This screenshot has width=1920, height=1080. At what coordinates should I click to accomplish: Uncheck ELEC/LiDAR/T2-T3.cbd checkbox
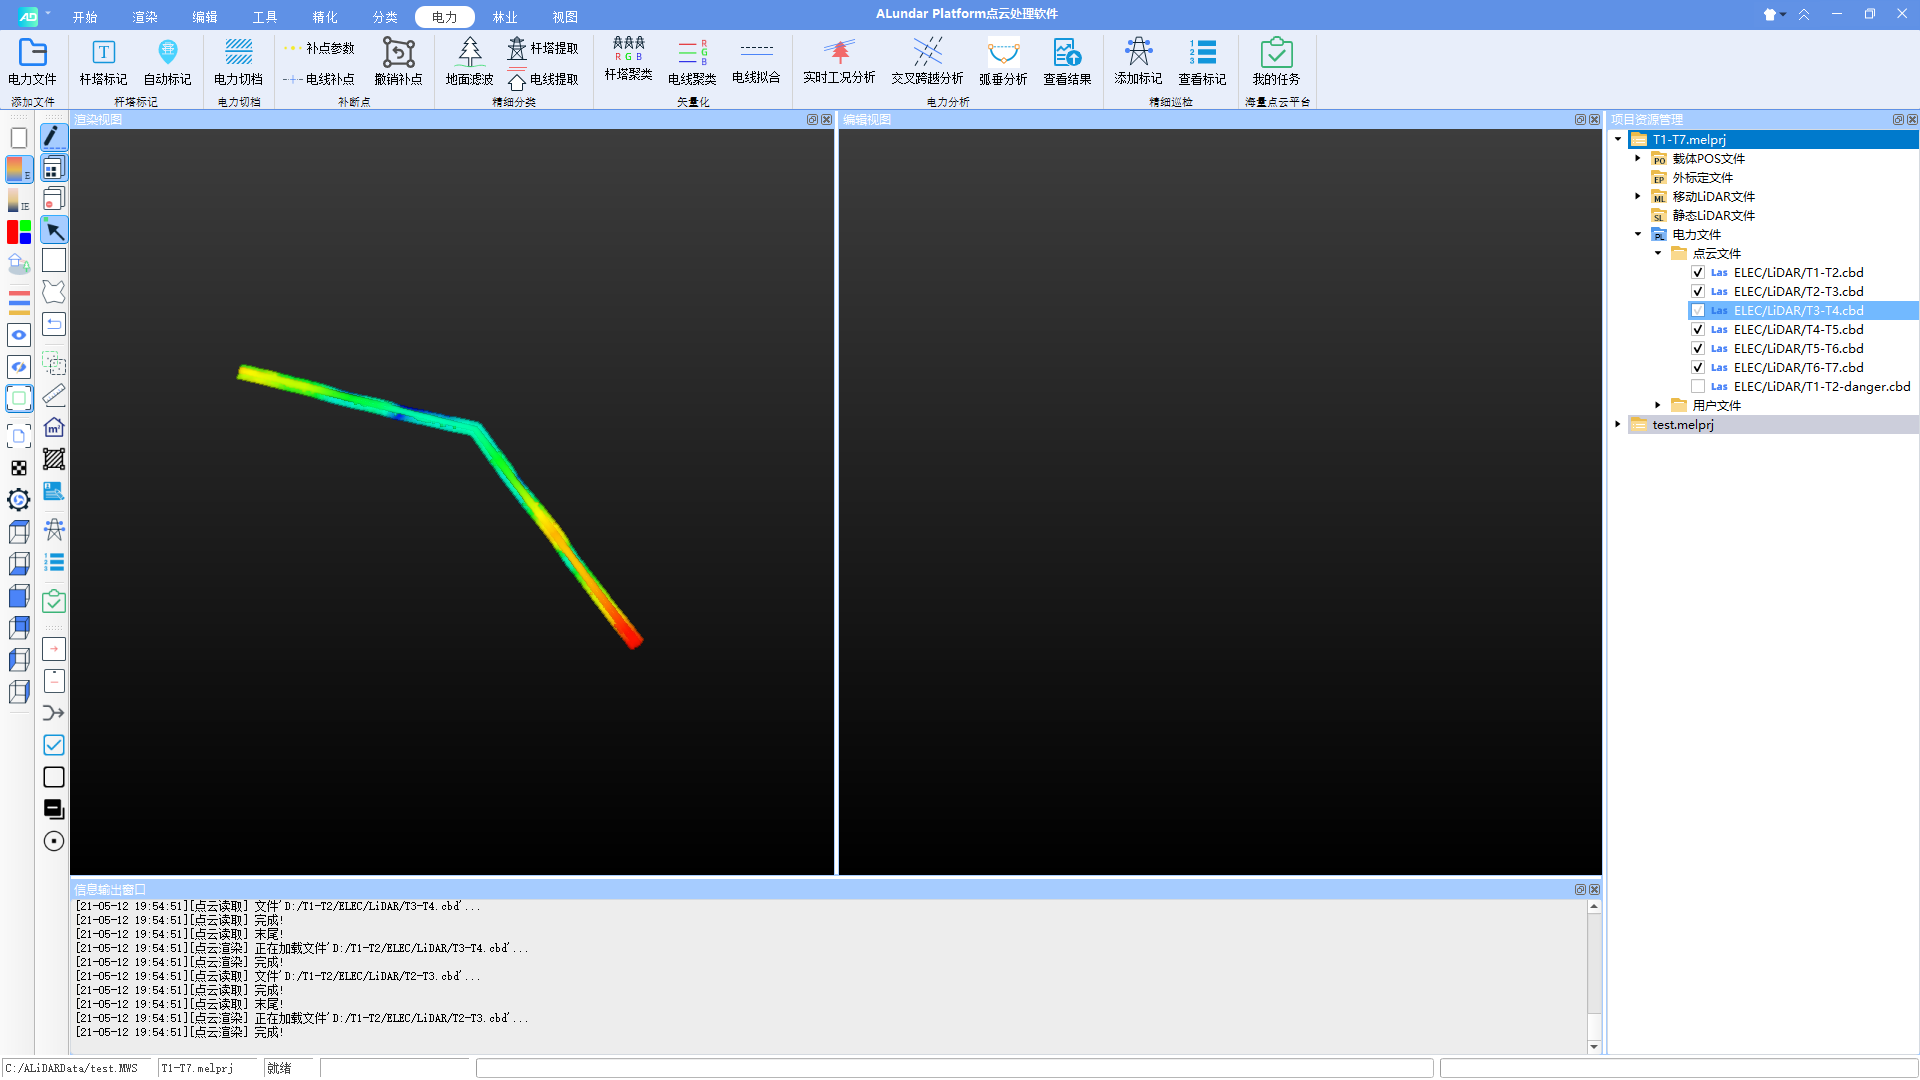point(1698,292)
